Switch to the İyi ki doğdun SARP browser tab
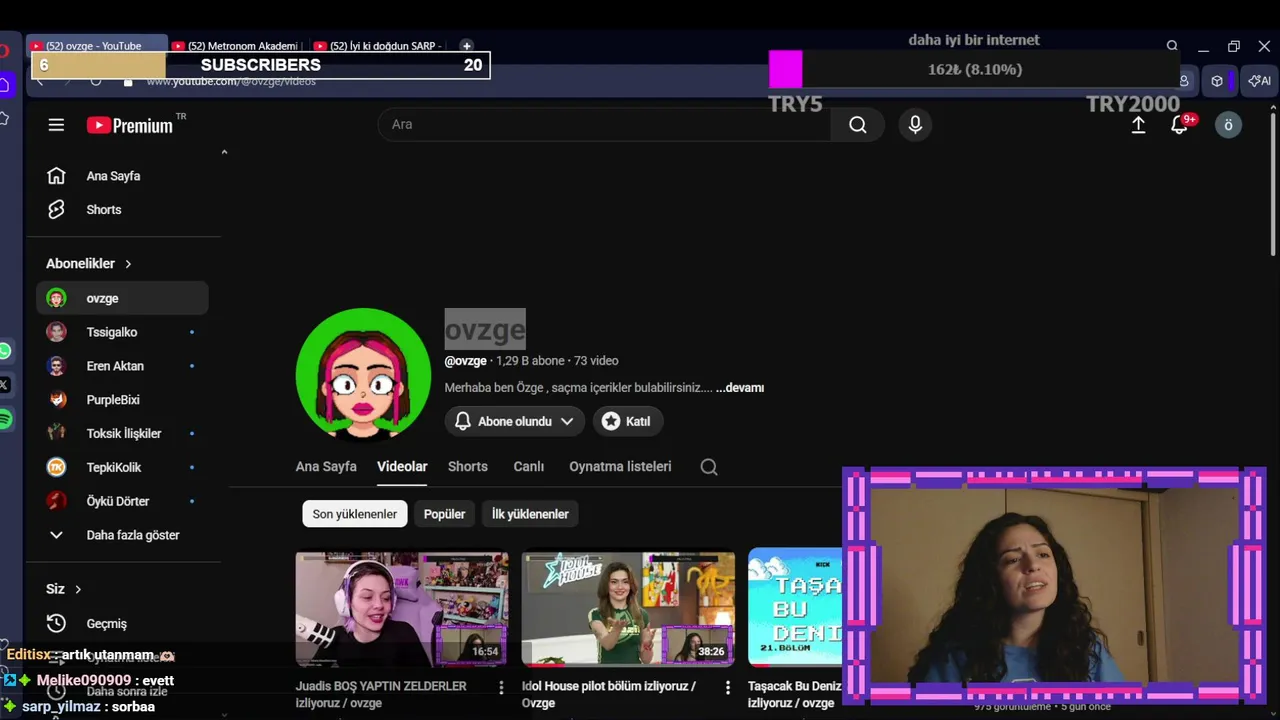 378,46
